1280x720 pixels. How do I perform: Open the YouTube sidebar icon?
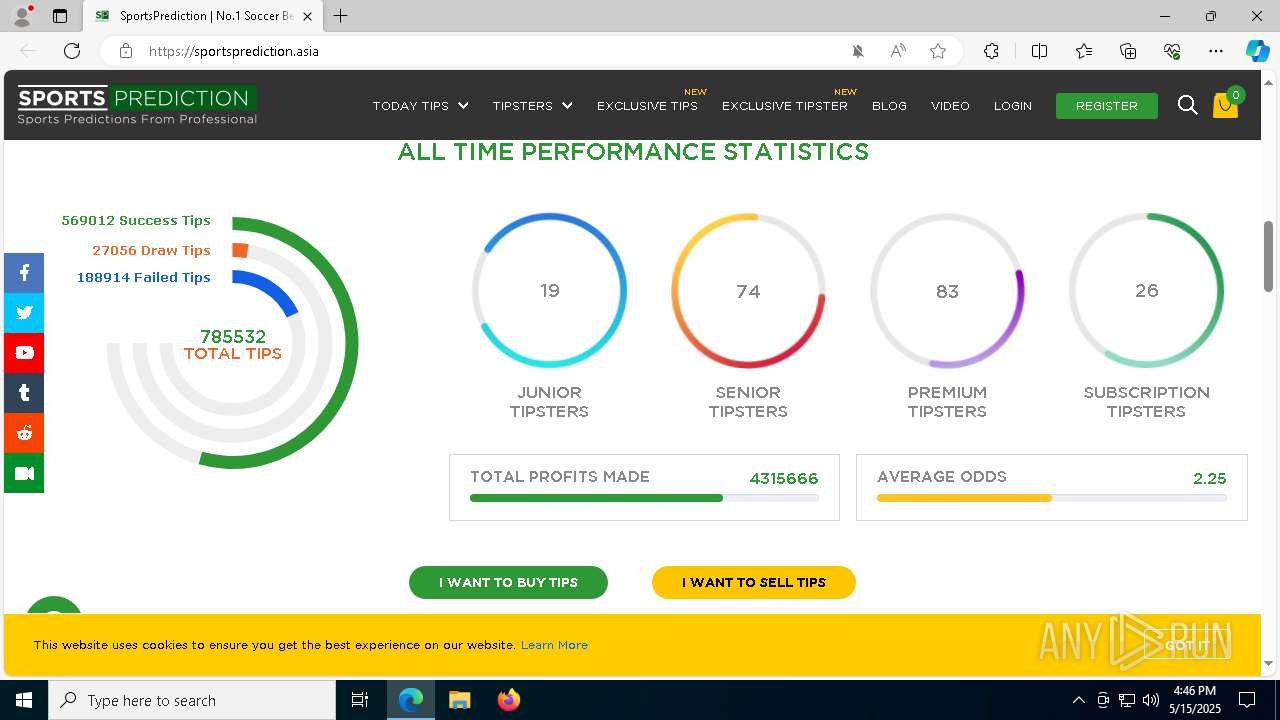click(x=24, y=353)
